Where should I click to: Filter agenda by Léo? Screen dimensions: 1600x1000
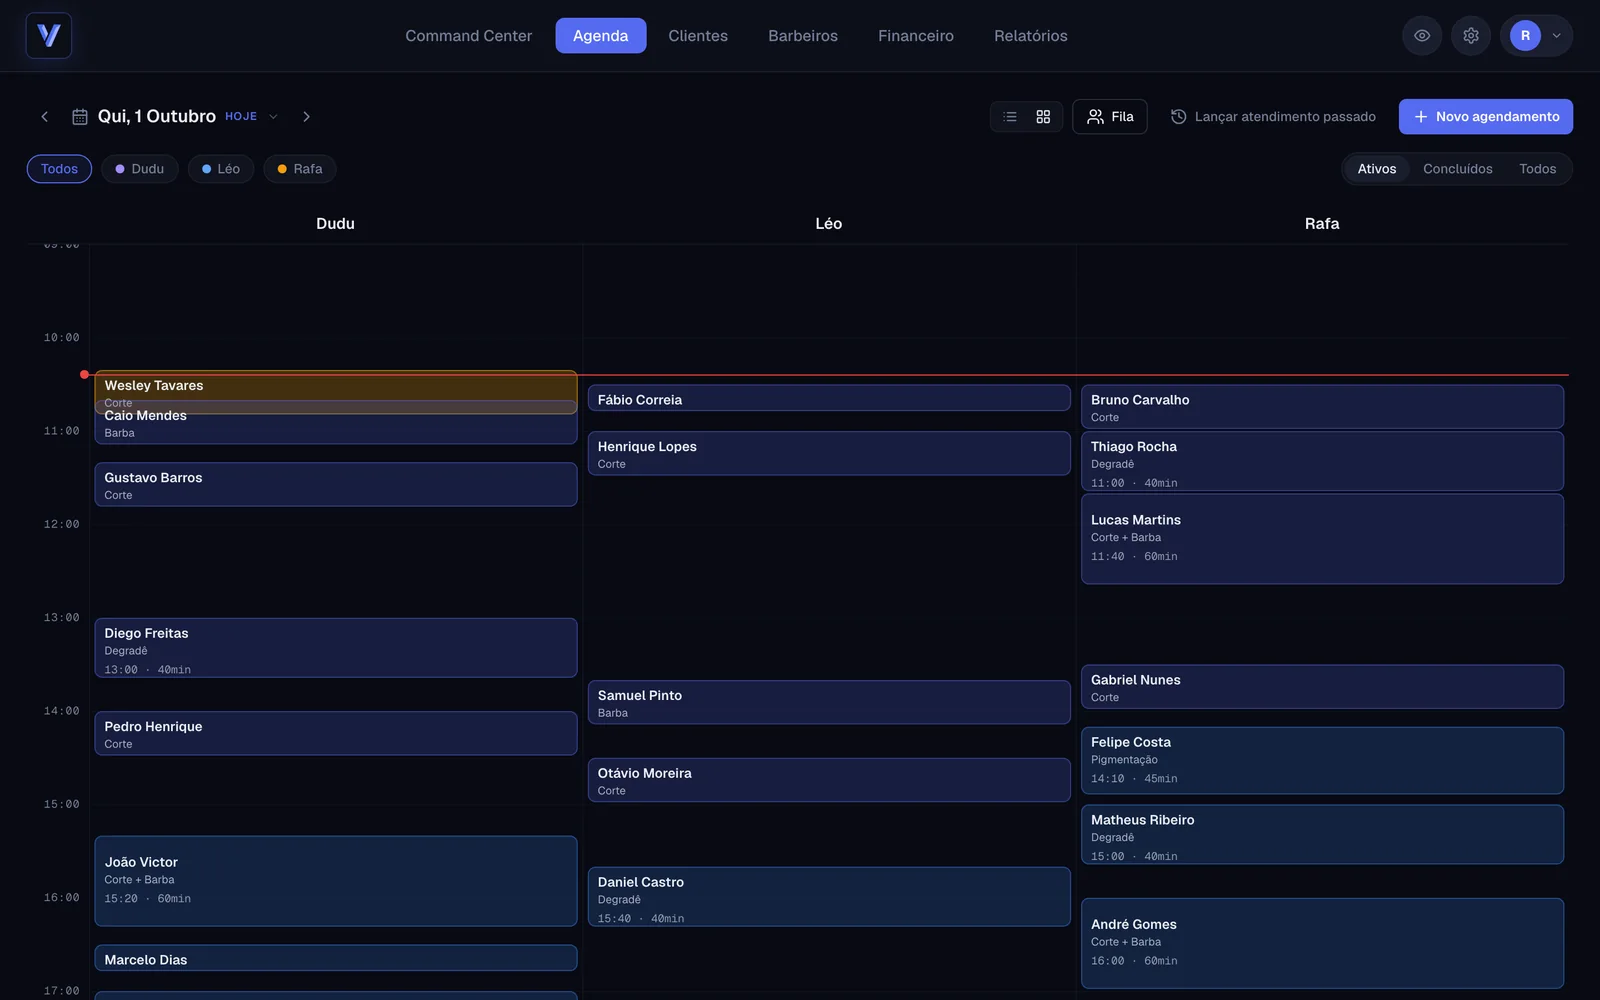(x=221, y=169)
